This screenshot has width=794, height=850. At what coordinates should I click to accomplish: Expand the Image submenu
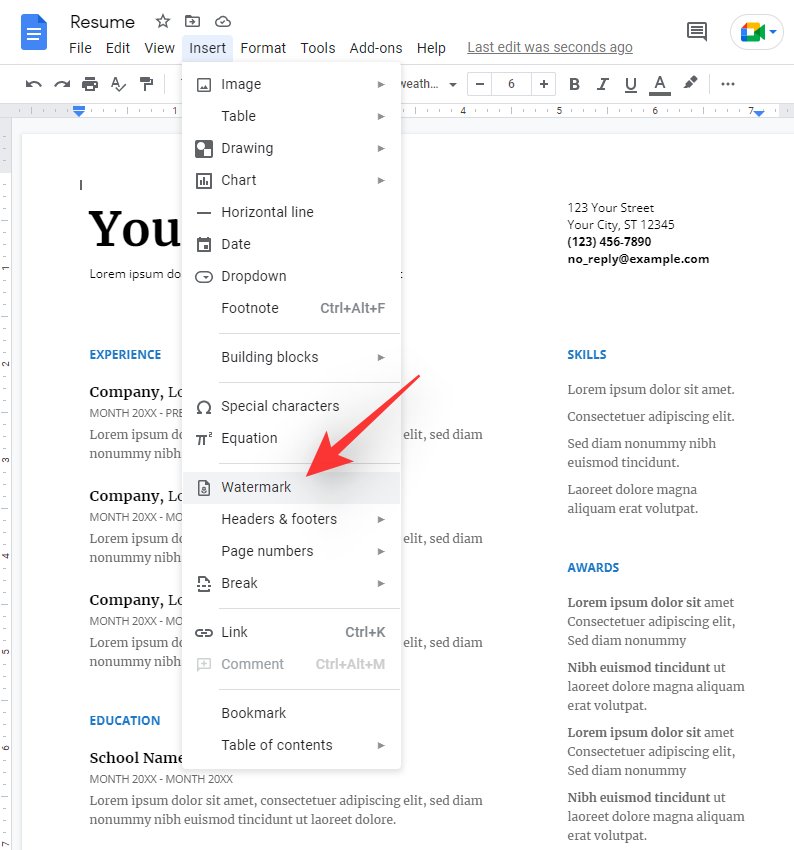coord(292,84)
